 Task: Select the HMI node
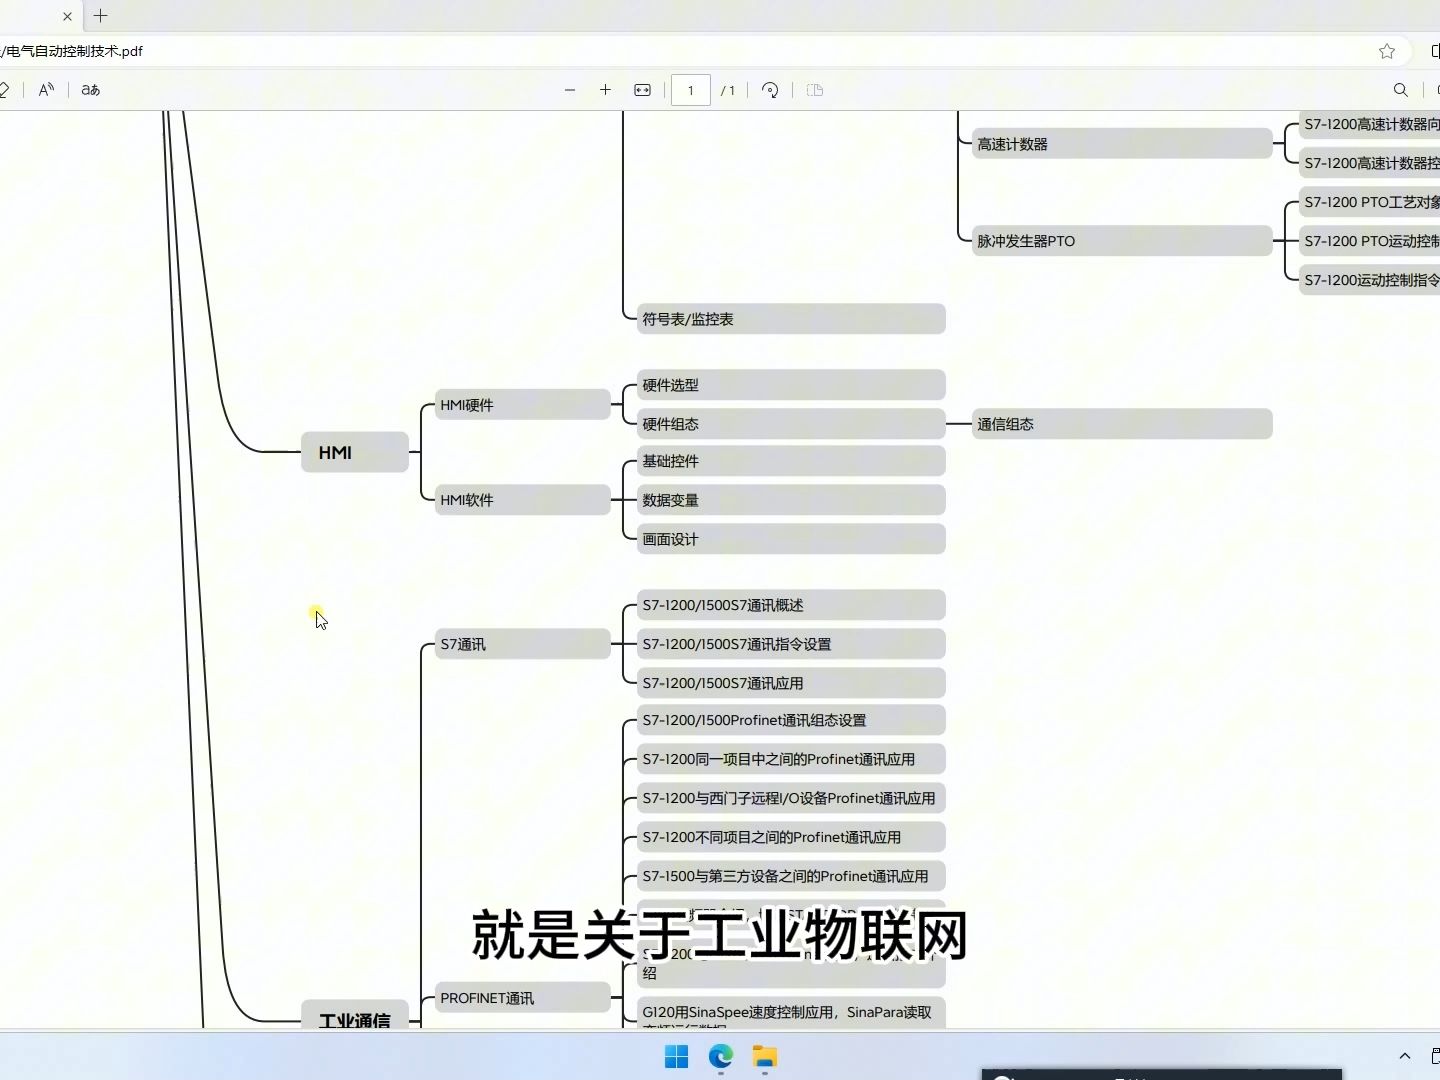tap(355, 452)
